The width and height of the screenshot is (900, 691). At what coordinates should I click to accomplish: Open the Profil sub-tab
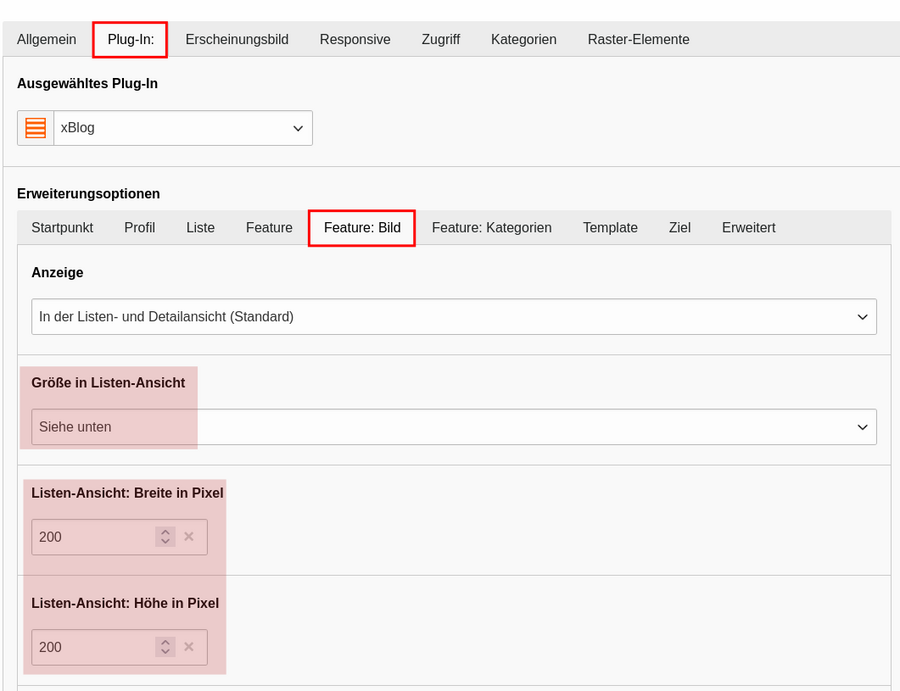coord(139,228)
